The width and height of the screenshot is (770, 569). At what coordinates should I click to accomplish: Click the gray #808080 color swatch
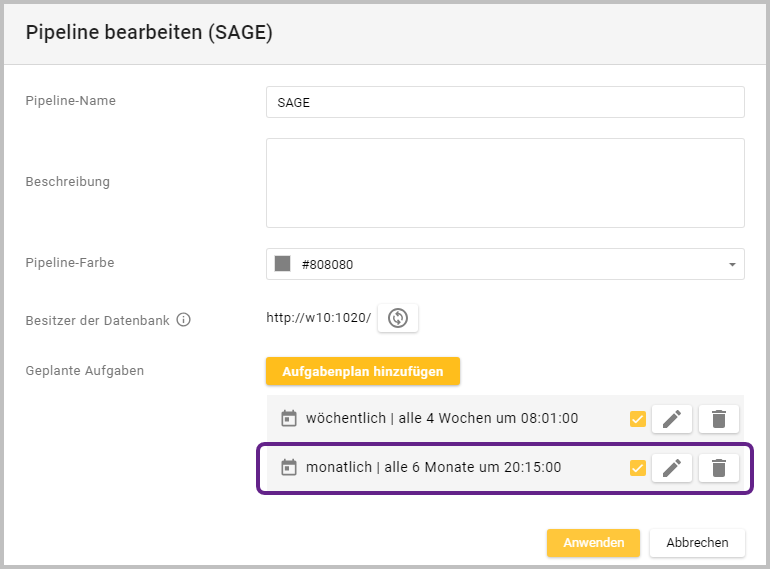coord(283,264)
